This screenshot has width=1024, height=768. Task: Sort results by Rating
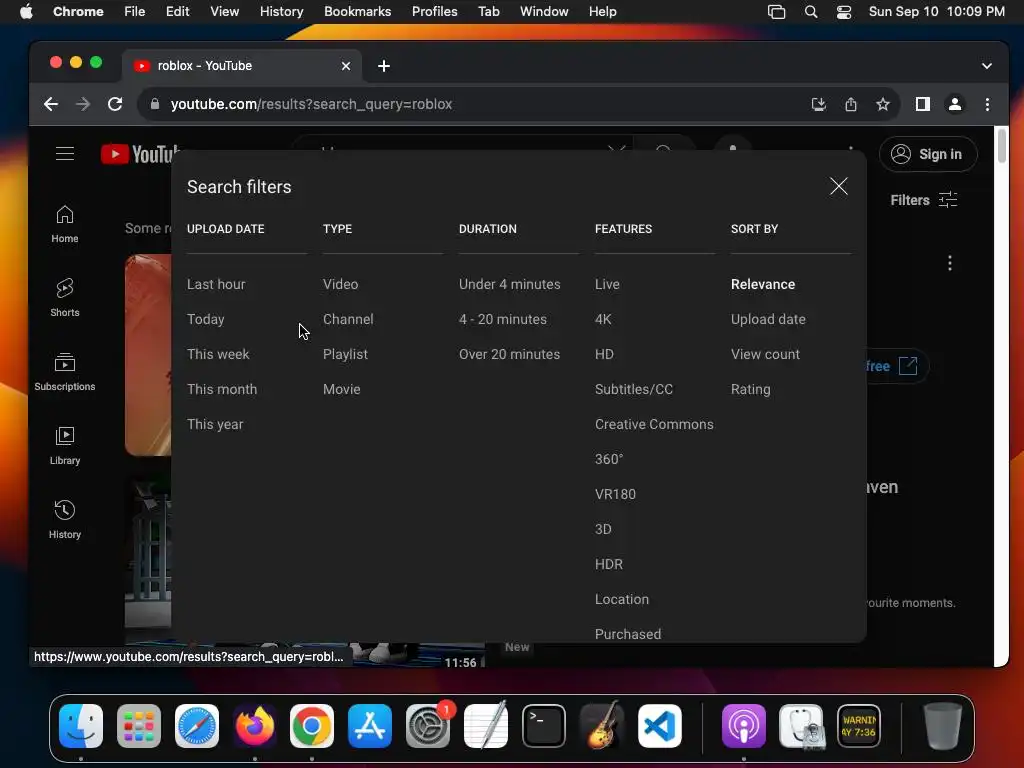coord(750,389)
